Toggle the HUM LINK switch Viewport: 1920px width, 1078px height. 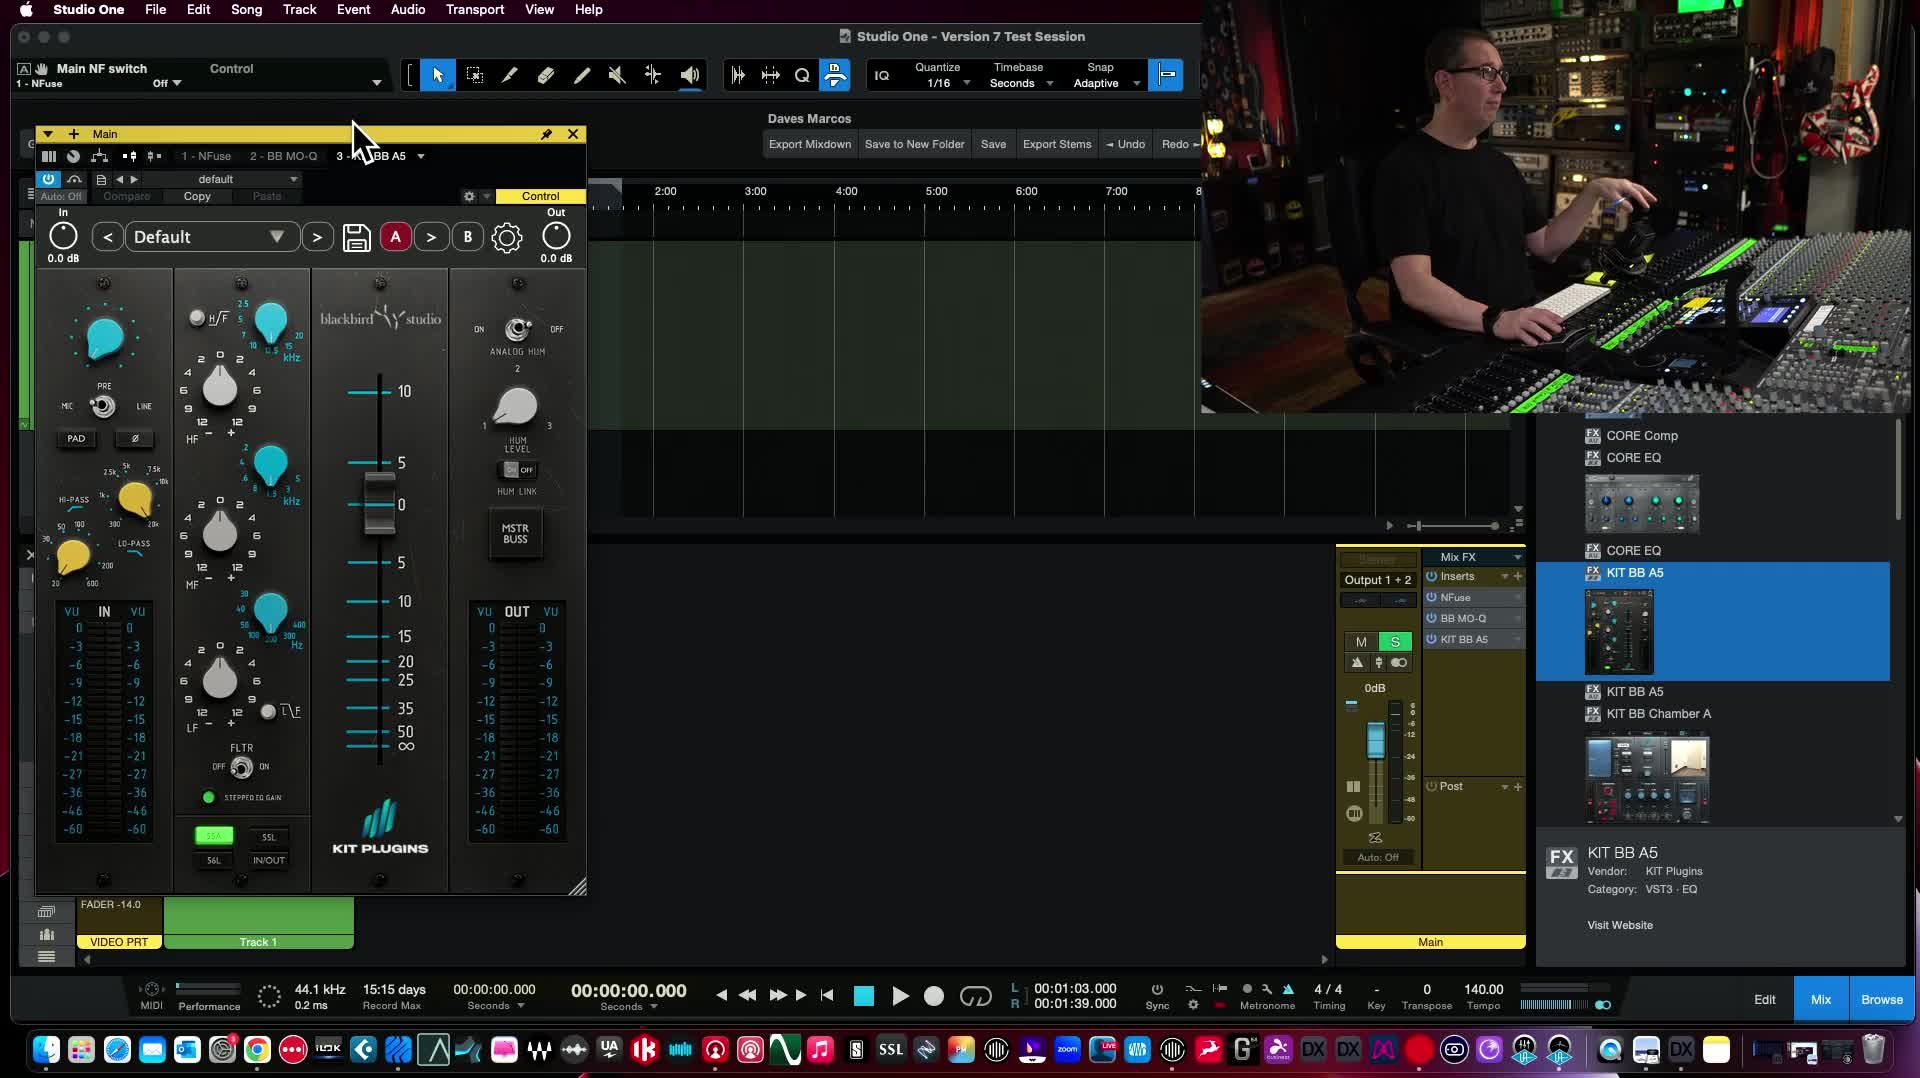(517, 470)
